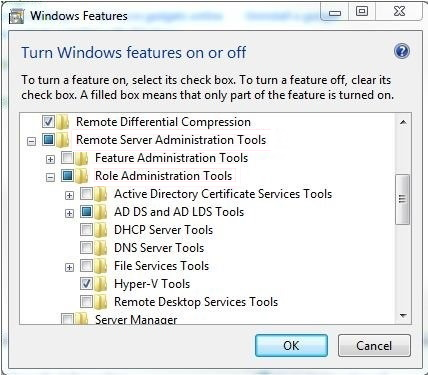Check Remote Desktop Services Tools checkbox
428x375 pixels.
[x=86, y=302]
